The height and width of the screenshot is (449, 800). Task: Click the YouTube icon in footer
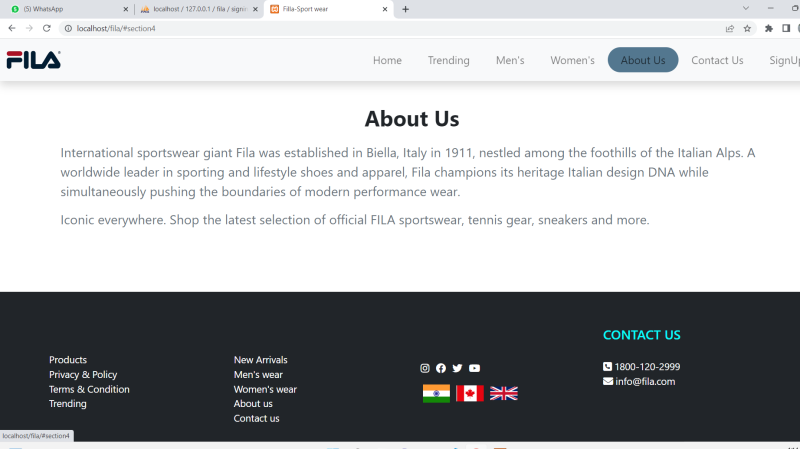pyautogui.click(x=474, y=368)
